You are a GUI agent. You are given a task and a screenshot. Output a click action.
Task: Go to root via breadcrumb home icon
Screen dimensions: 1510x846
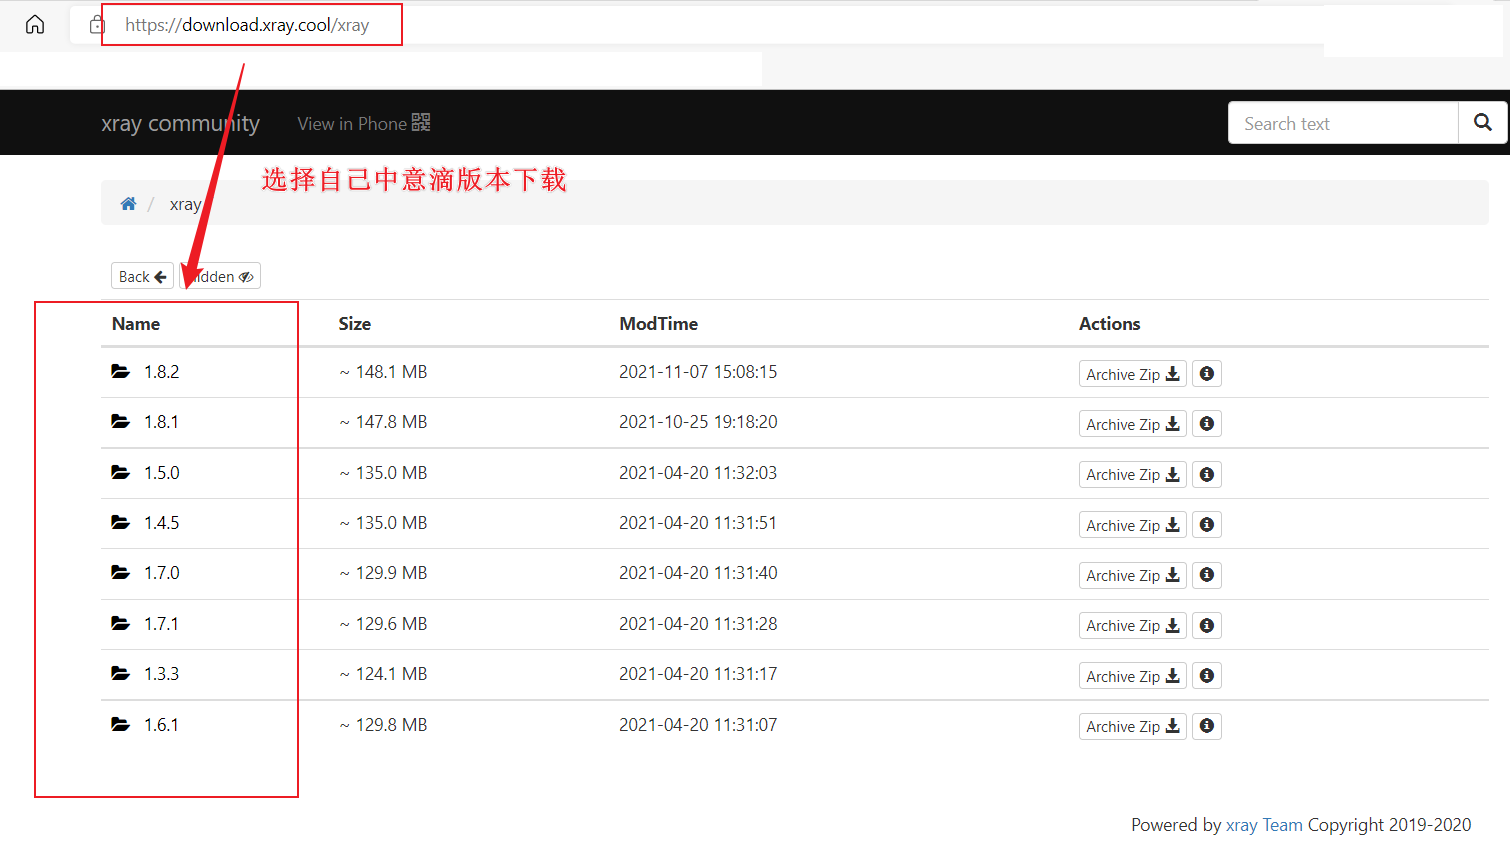128,204
